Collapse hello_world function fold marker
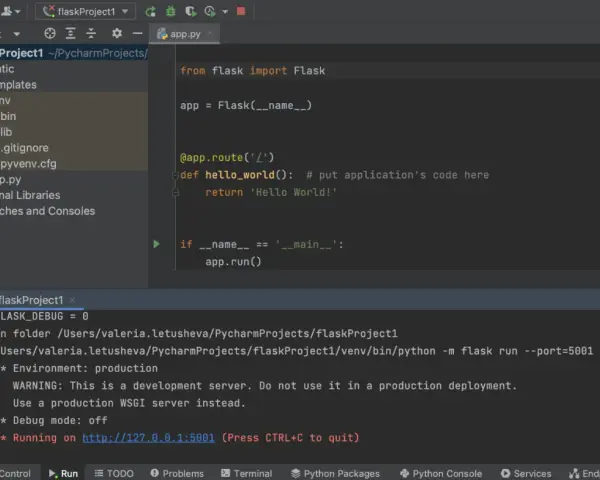Screen dimensions: 600x480 176,175
